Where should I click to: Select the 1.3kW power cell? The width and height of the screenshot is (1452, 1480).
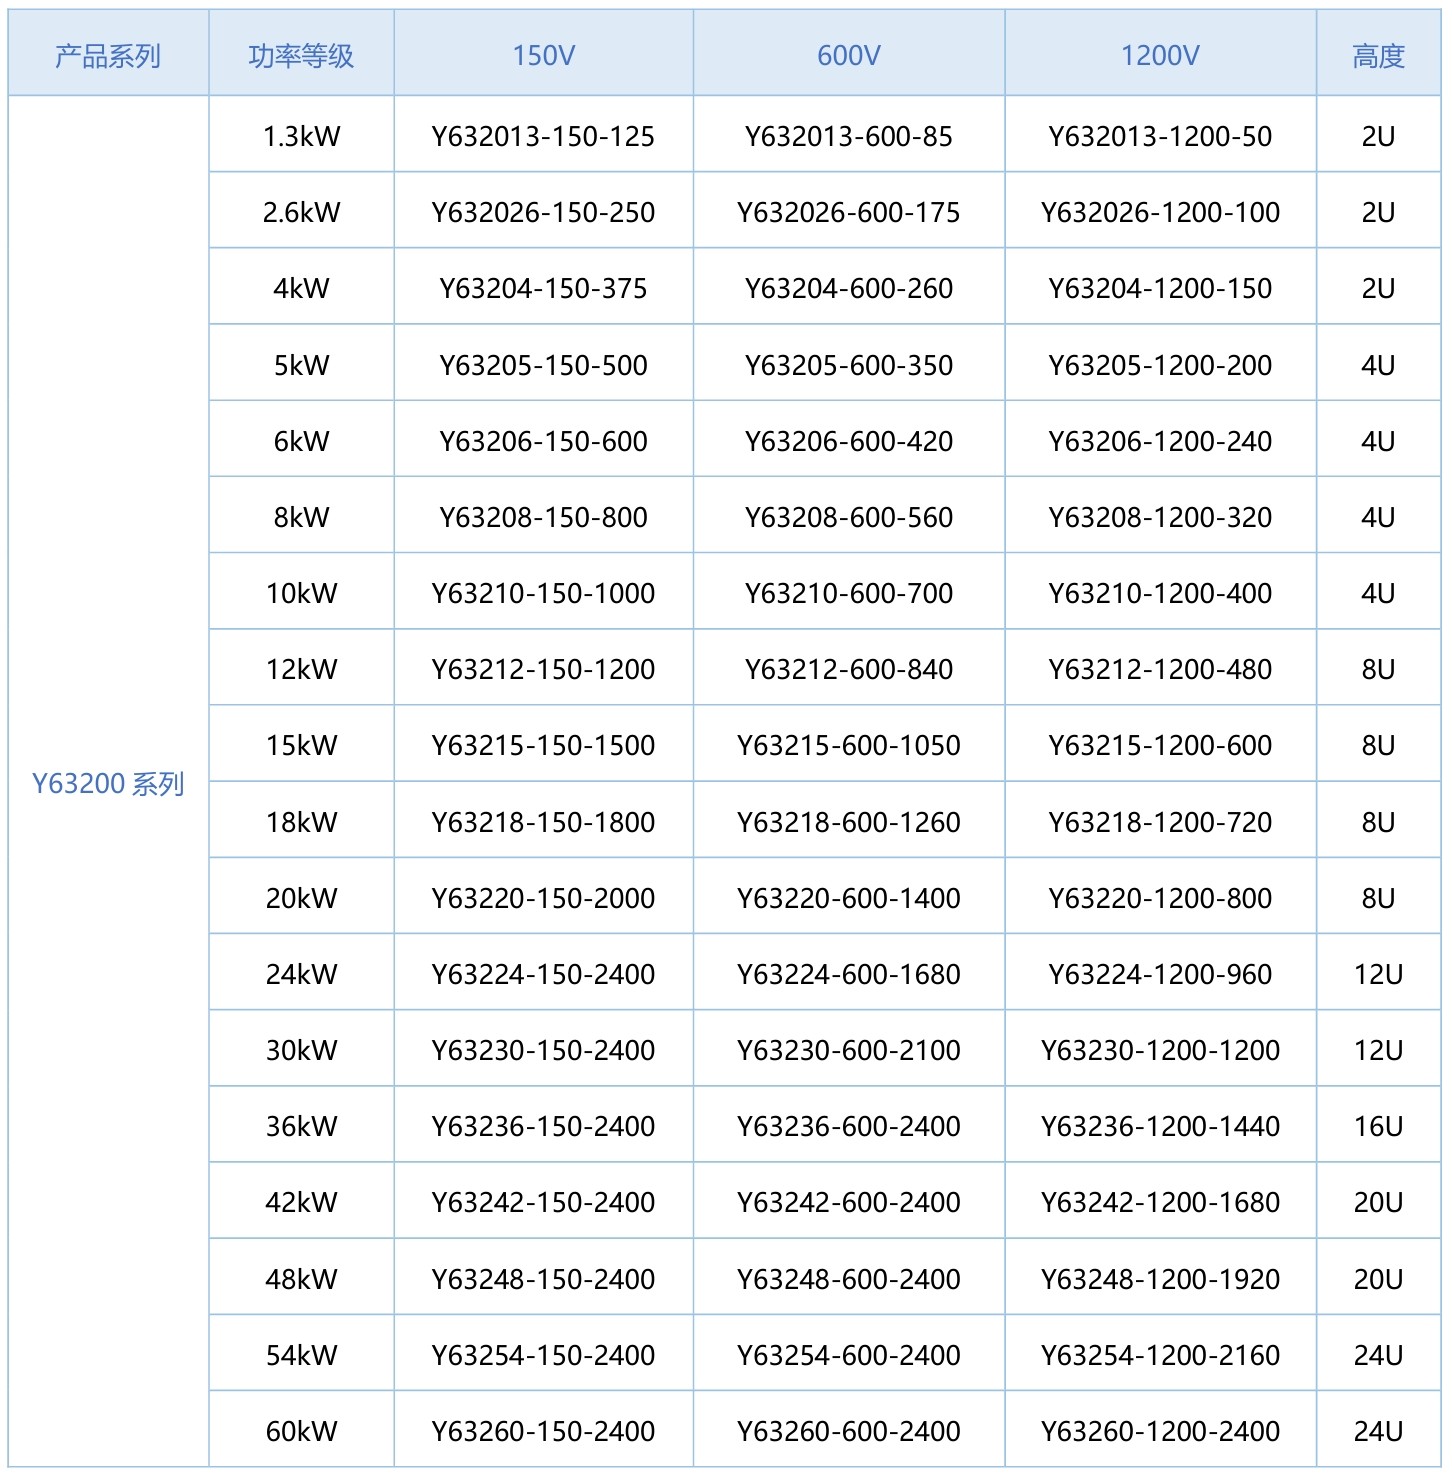301,136
